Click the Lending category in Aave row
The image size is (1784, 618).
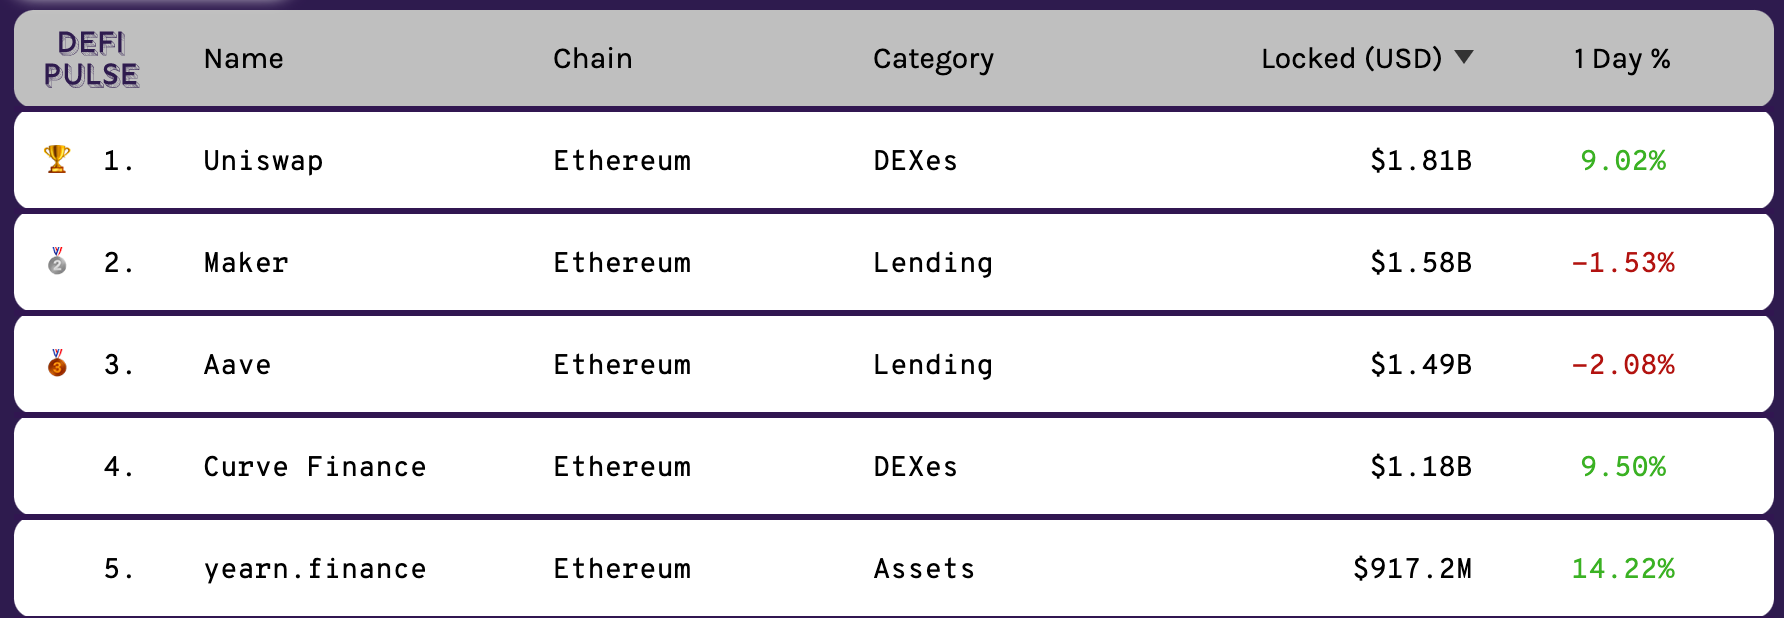point(933,365)
